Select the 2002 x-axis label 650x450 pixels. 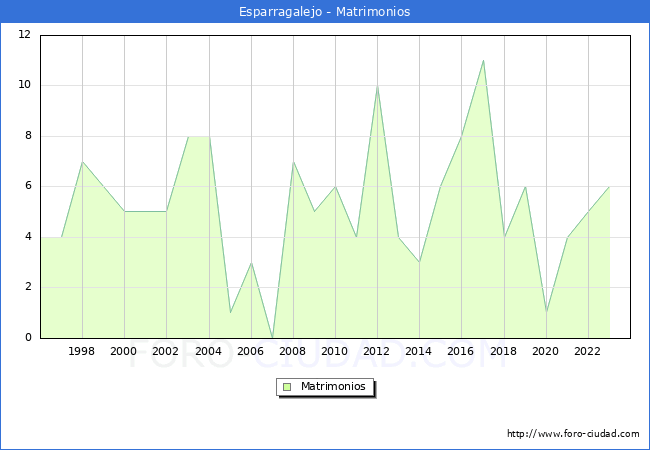point(165,351)
